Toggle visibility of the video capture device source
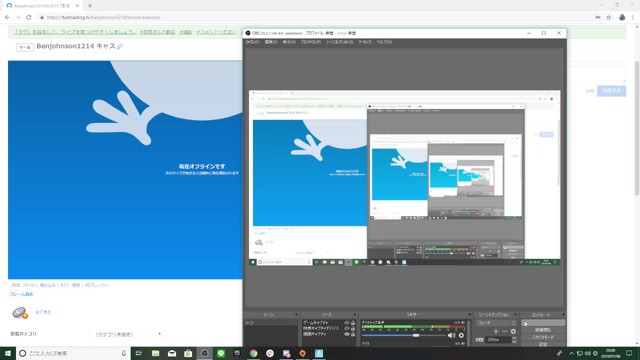This screenshot has width=640, height=360. pos(347,328)
